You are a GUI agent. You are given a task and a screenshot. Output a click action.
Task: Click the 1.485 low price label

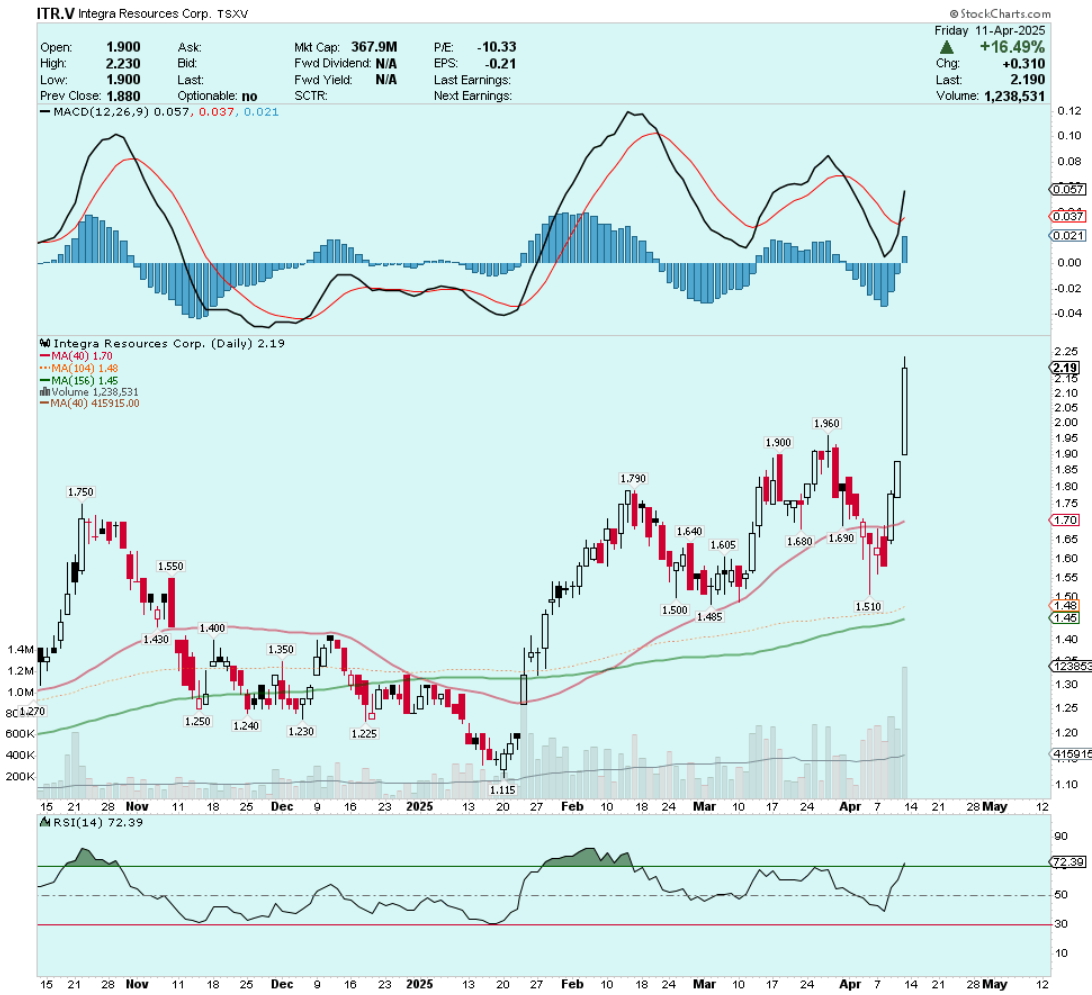pyautogui.click(x=709, y=617)
